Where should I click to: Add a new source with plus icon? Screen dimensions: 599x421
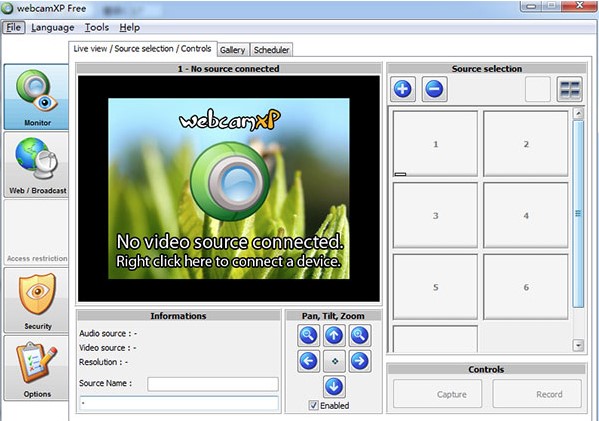403,89
